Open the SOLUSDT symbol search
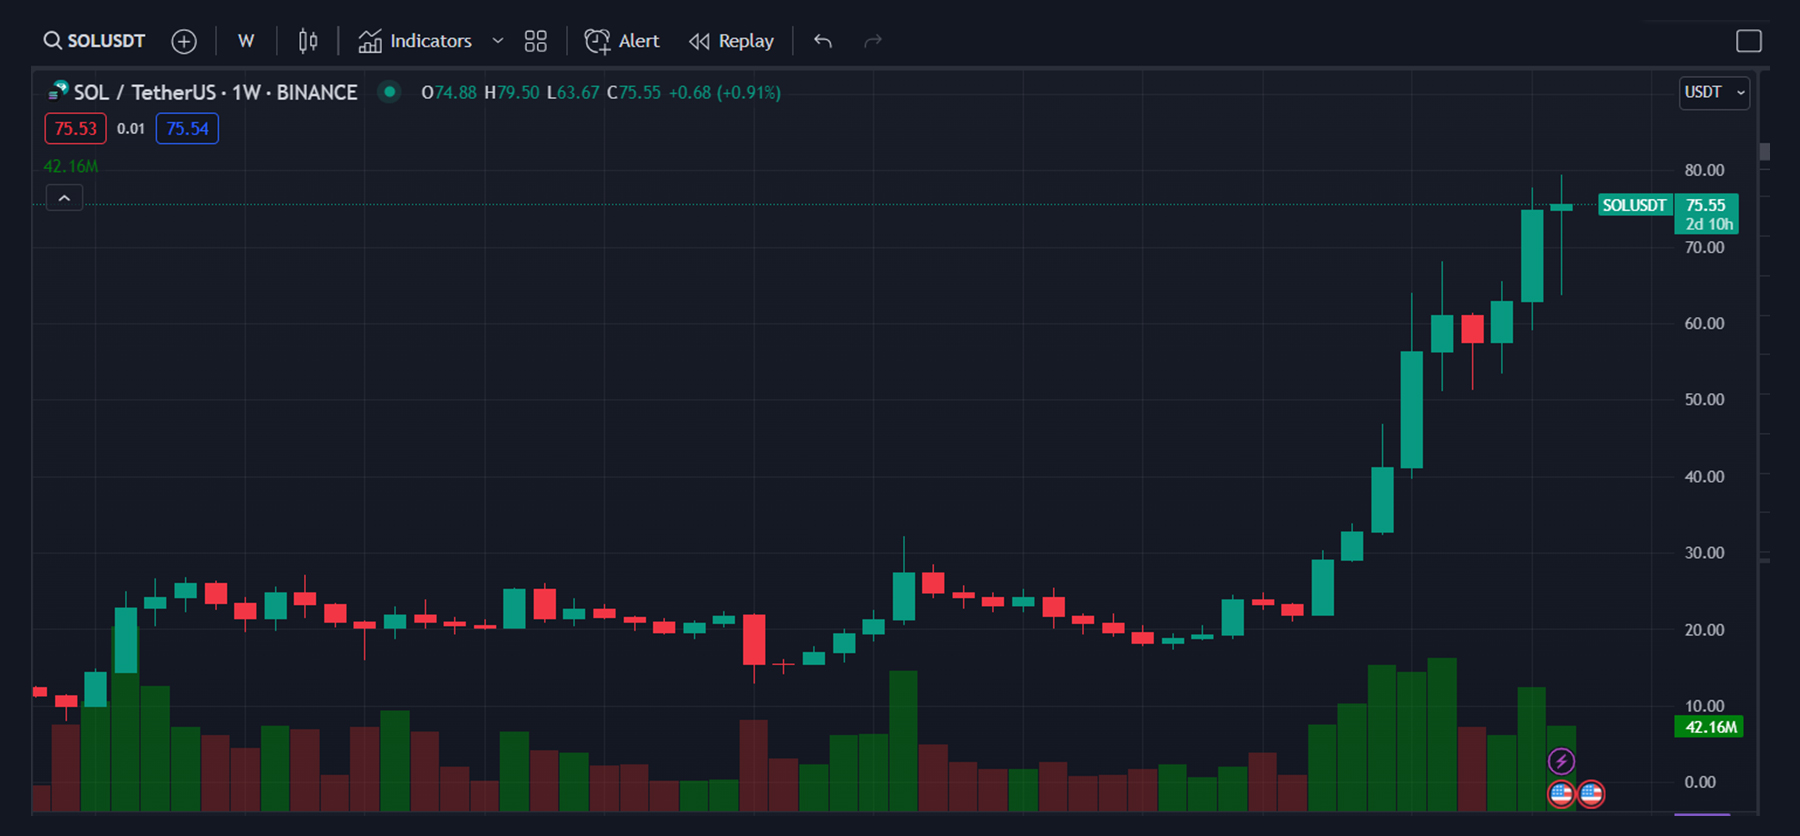The image size is (1800, 836). pyautogui.click(x=94, y=41)
